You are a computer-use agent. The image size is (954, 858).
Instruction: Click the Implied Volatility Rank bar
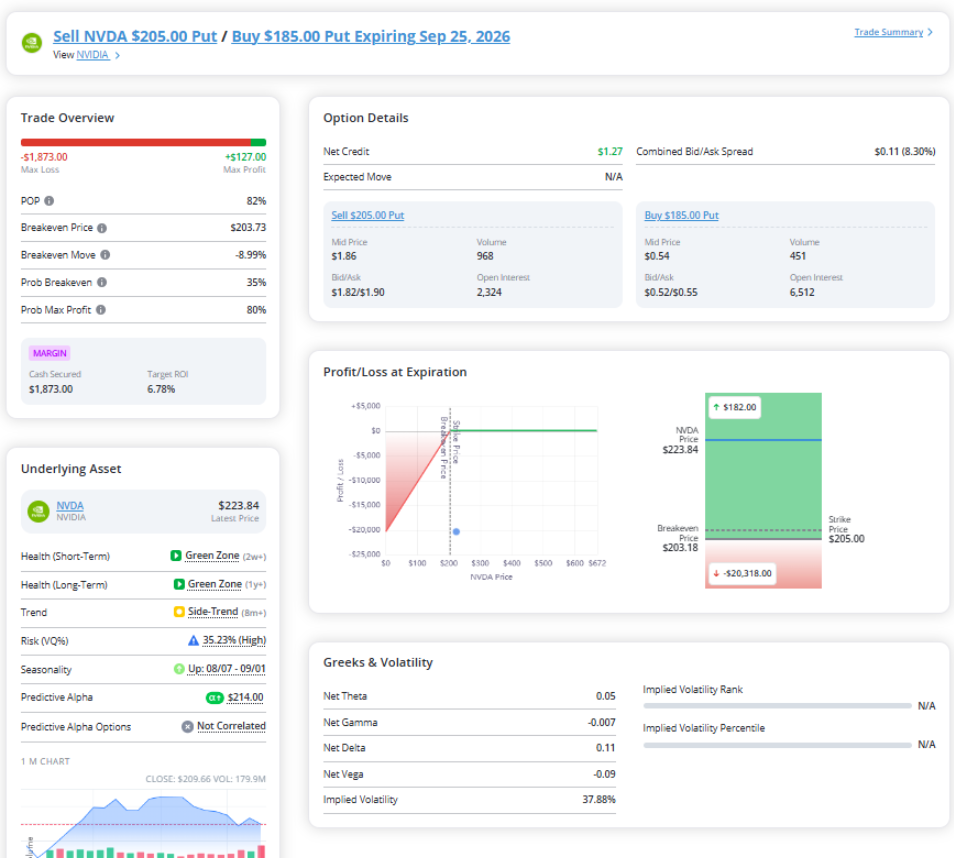point(777,706)
